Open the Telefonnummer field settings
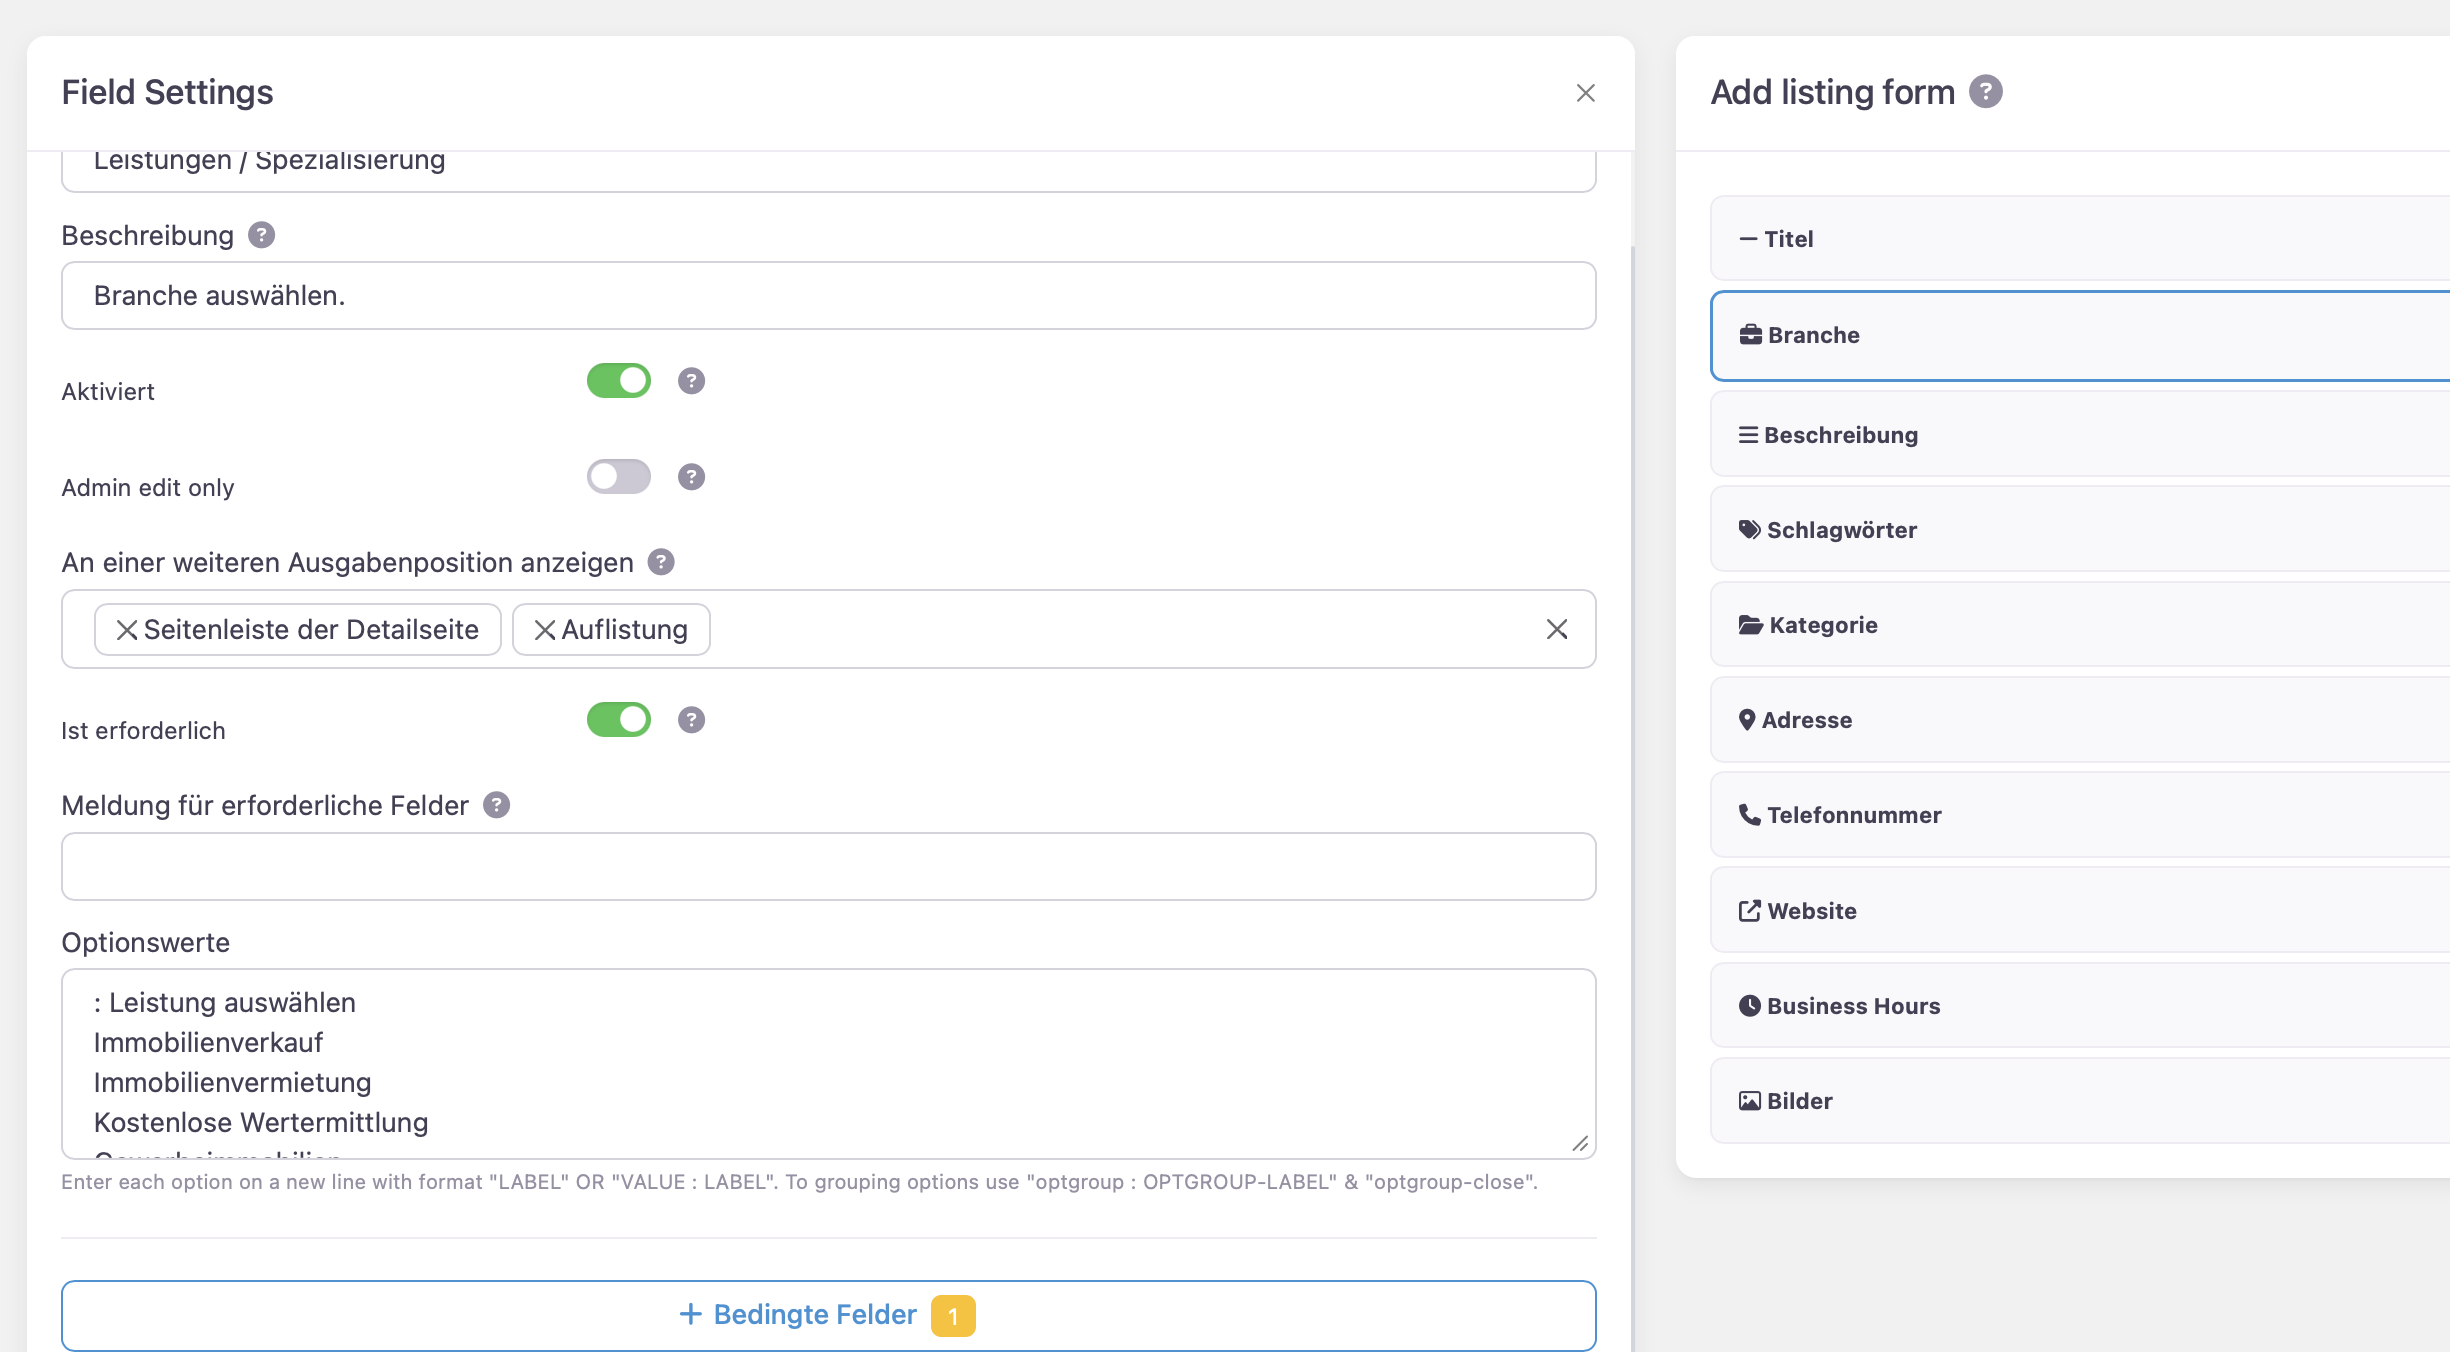The image size is (2450, 1352). (1853, 815)
